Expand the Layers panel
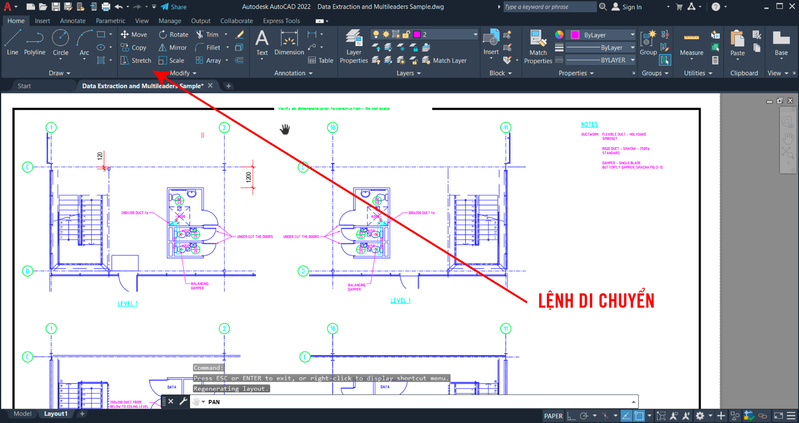This screenshot has height=423, width=799. tap(408, 73)
